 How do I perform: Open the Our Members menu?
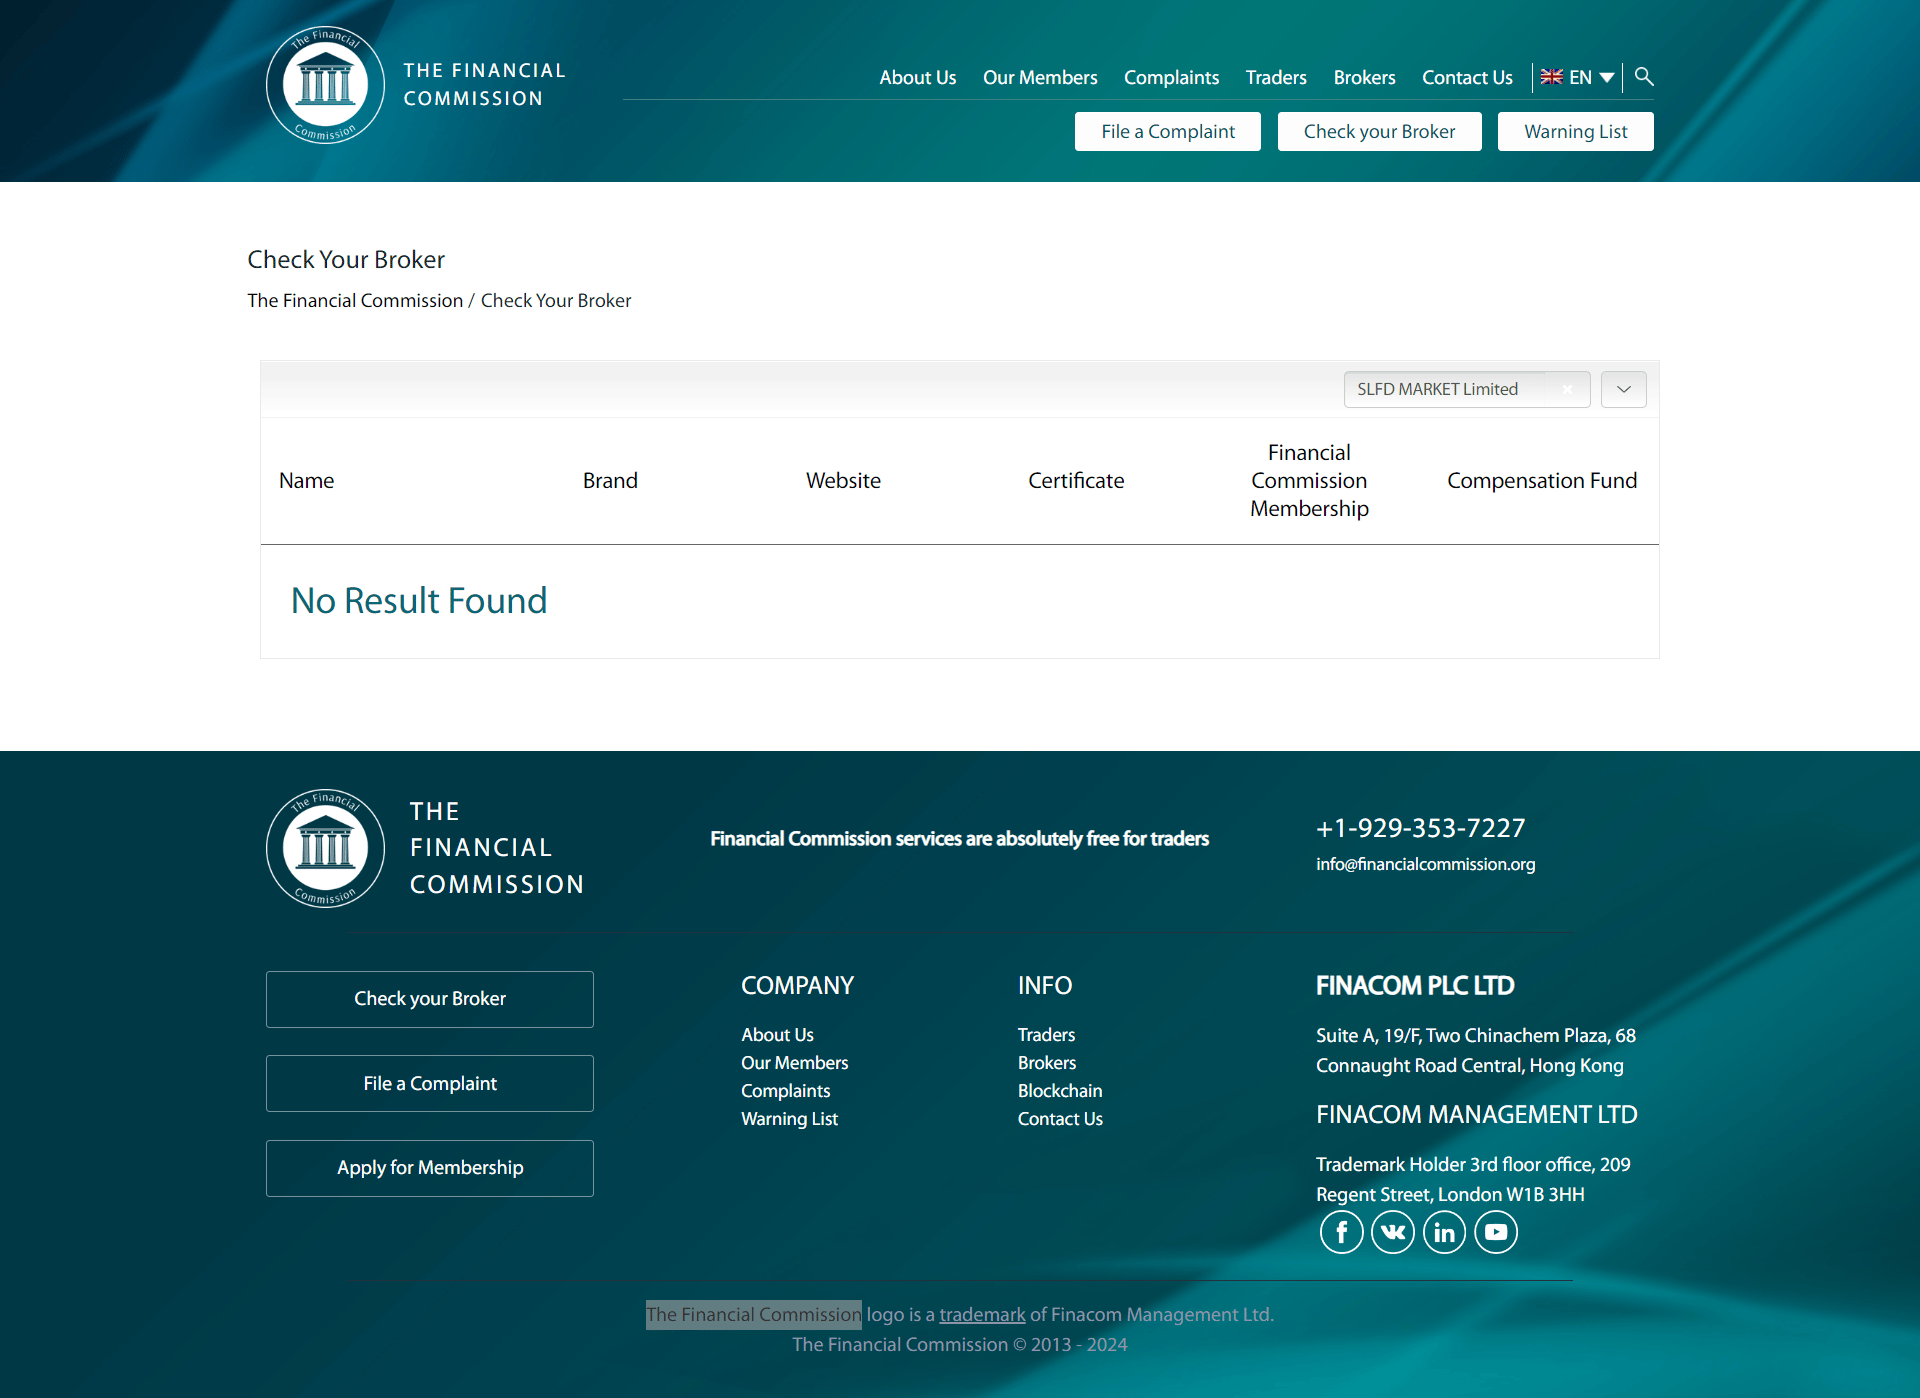(1040, 77)
